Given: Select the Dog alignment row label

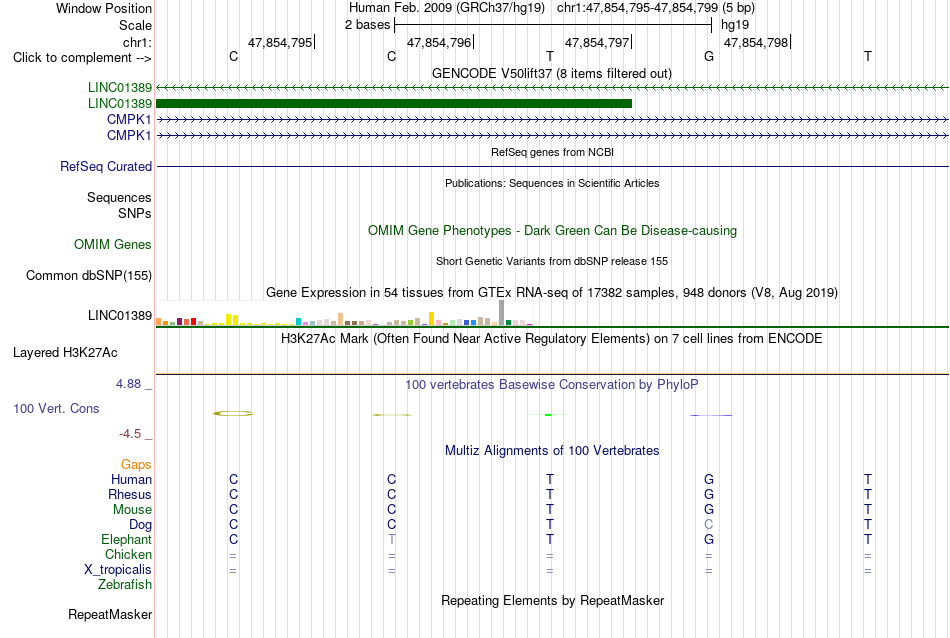Looking at the screenshot, I should click(140, 525).
